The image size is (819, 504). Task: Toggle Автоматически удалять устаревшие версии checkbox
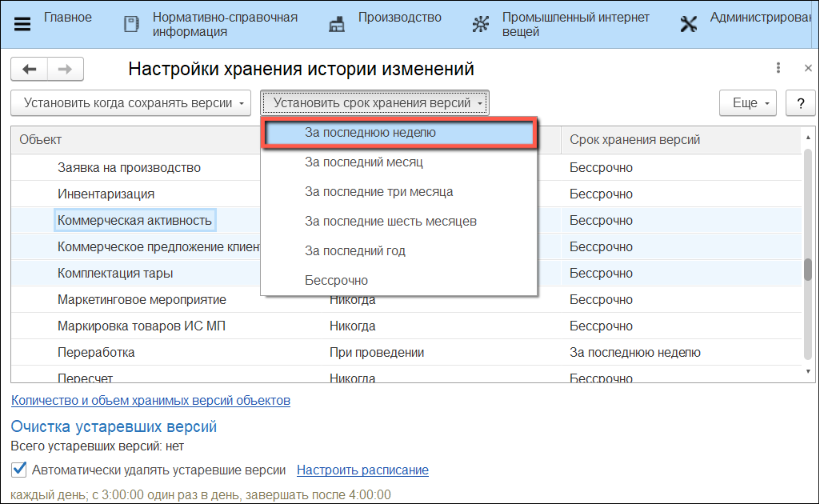18,469
